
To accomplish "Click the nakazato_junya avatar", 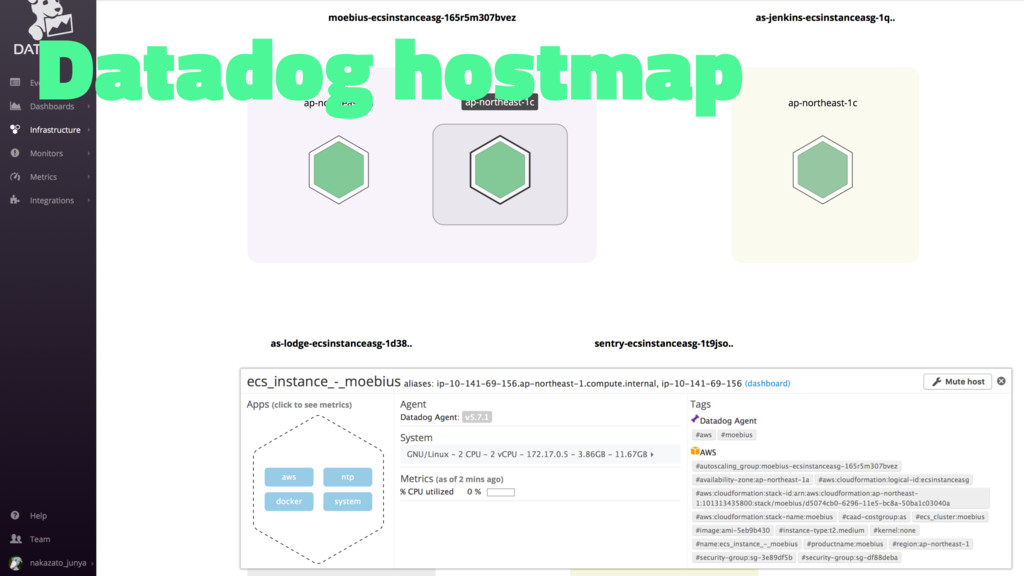I will click(x=16, y=562).
